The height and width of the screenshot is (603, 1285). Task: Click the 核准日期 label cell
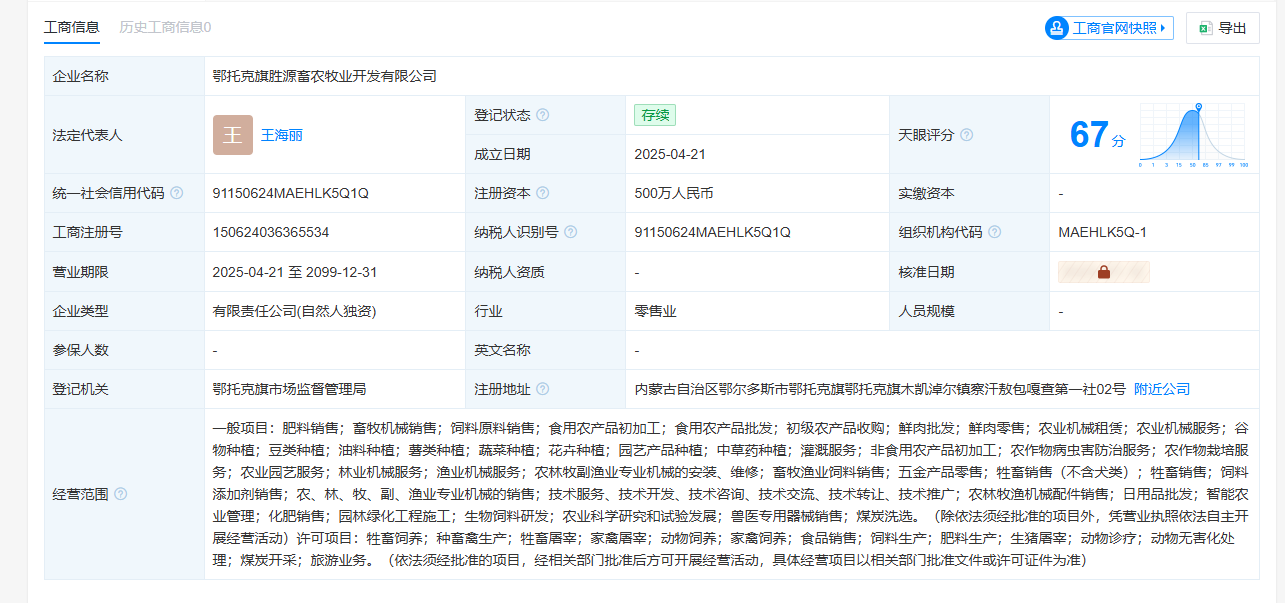[969, 272]
